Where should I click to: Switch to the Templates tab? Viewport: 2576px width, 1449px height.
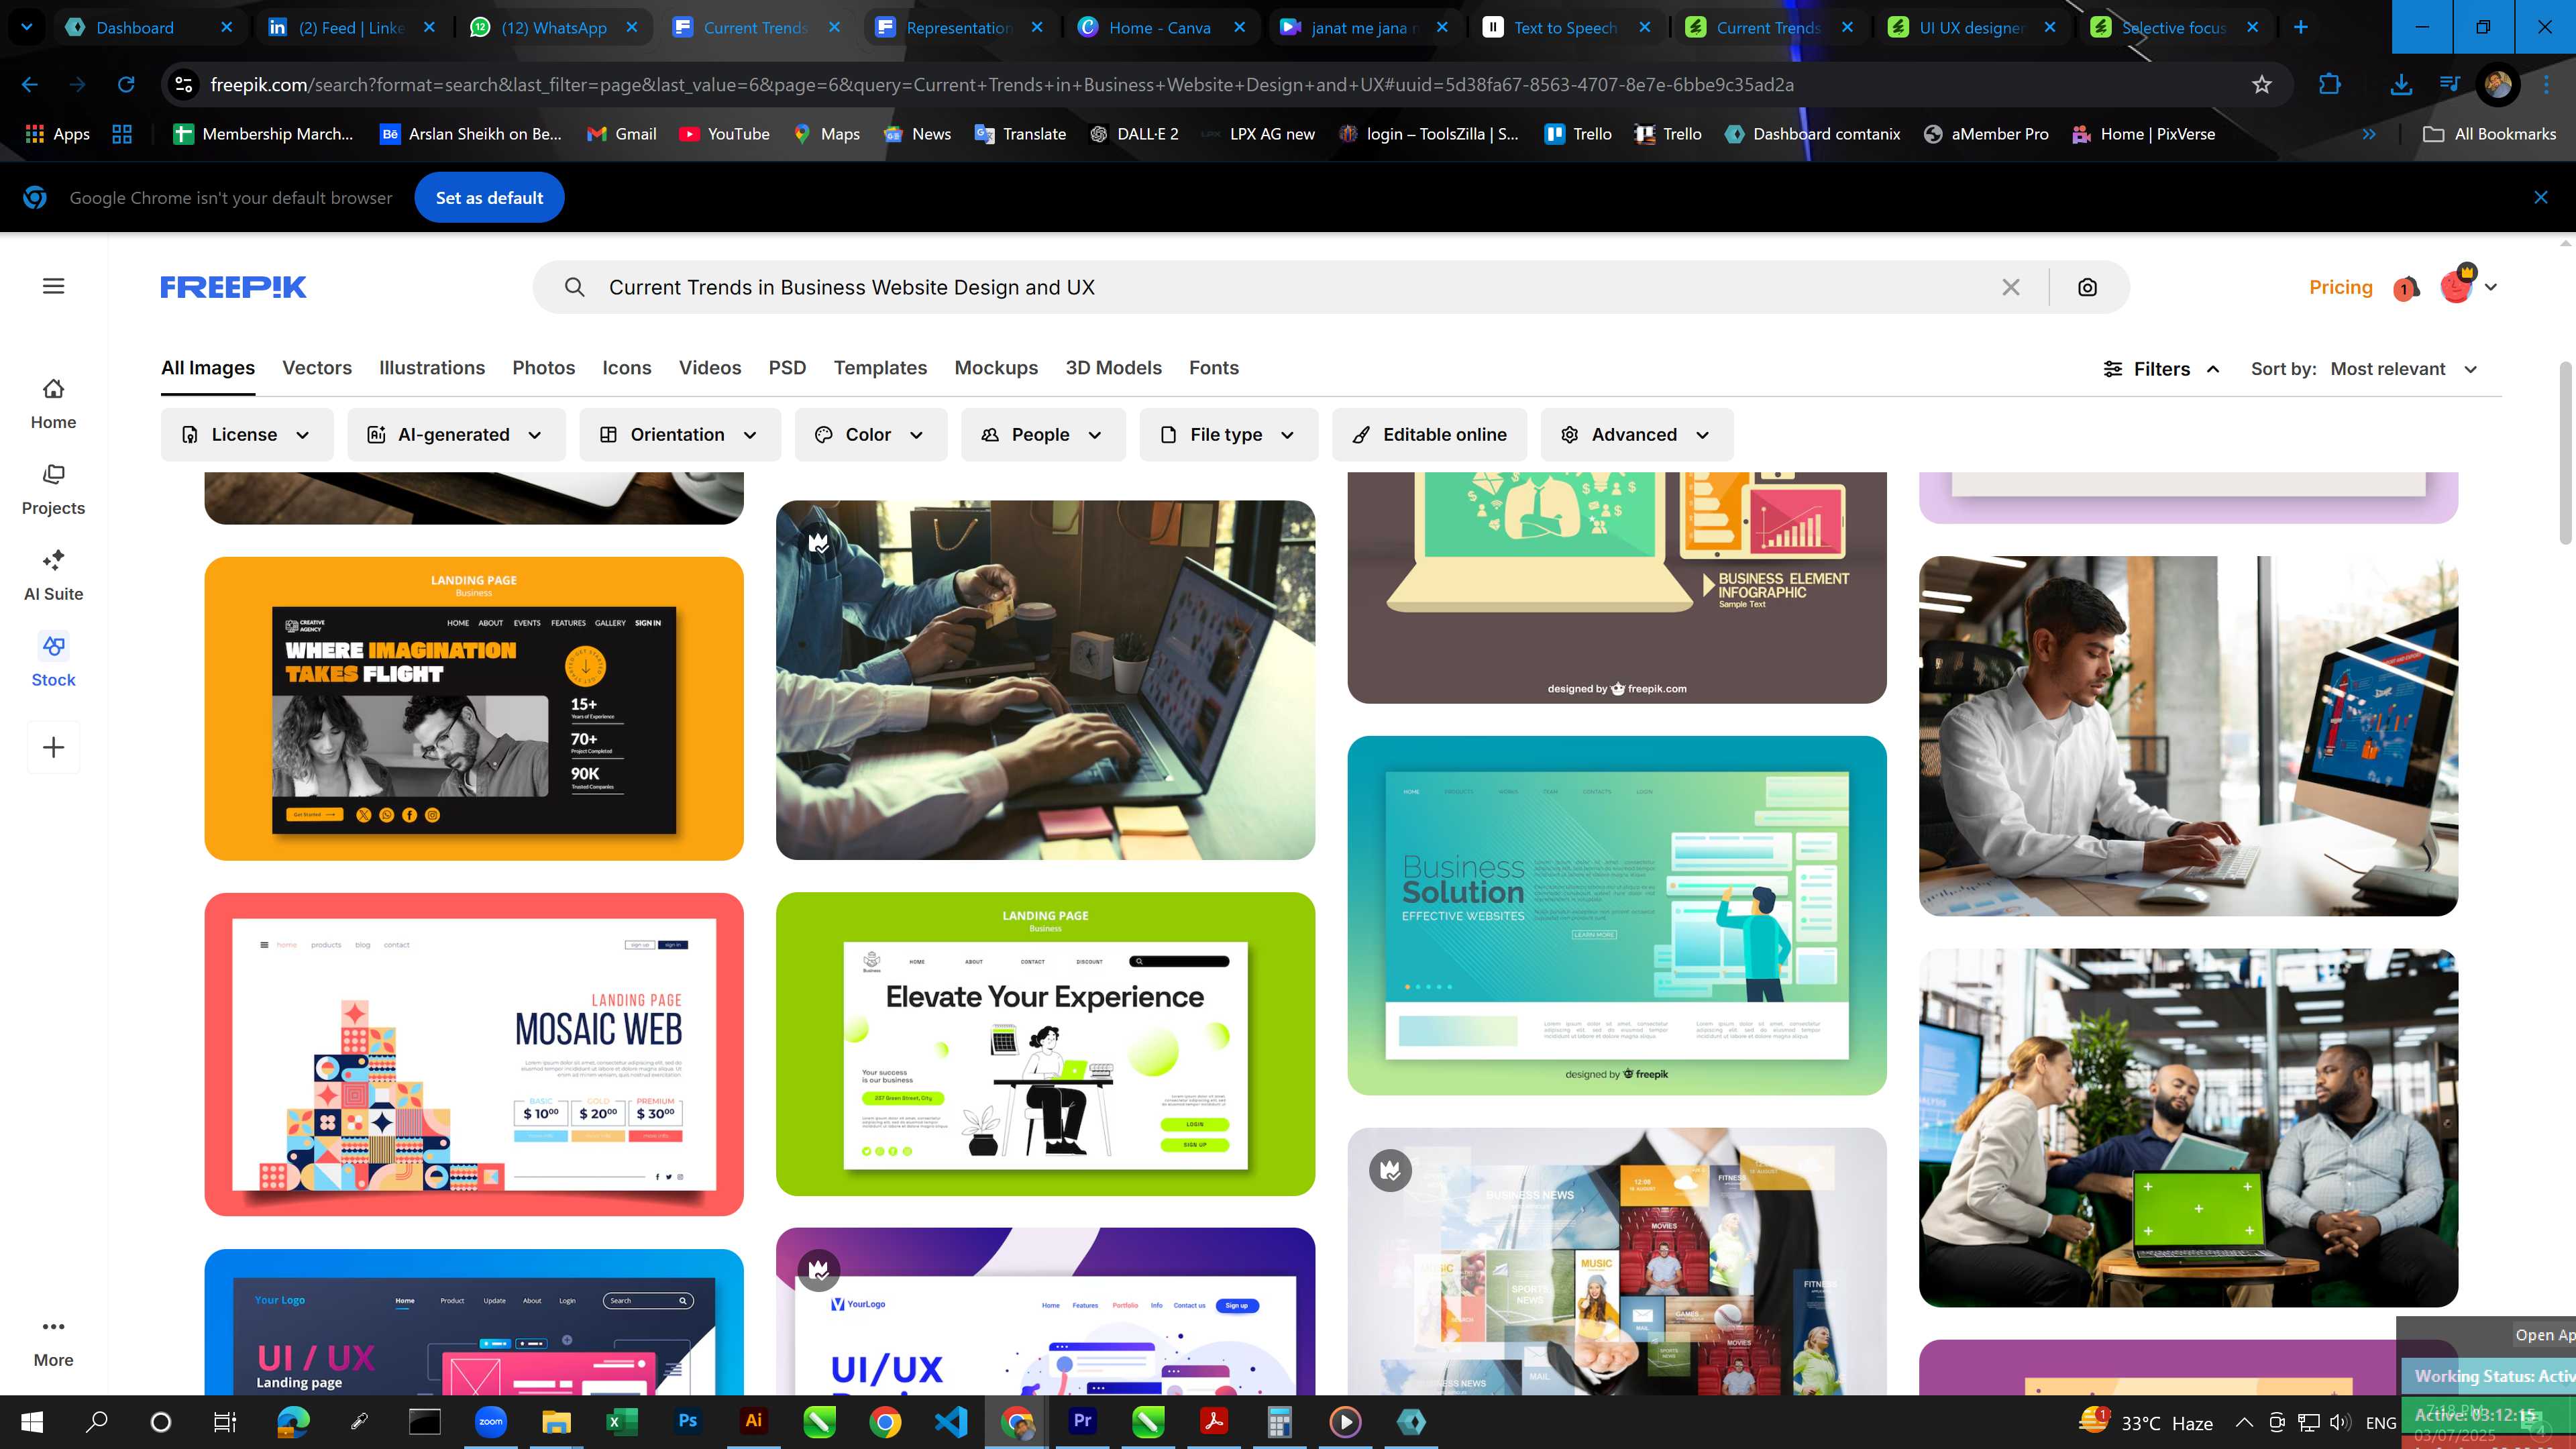tap(880, 367)
